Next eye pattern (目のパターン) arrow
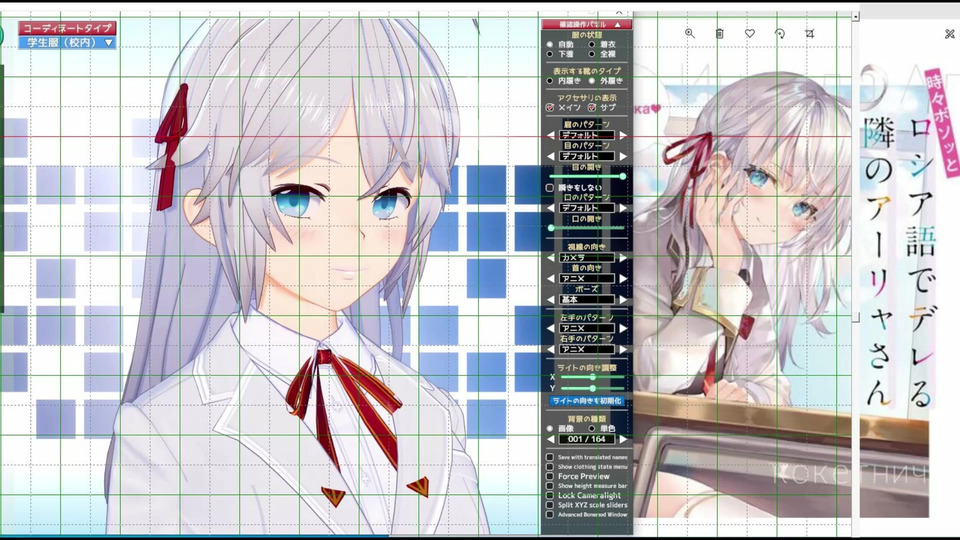Image resolution: width=960 pixels, height=540 pixels. [623, 156]
